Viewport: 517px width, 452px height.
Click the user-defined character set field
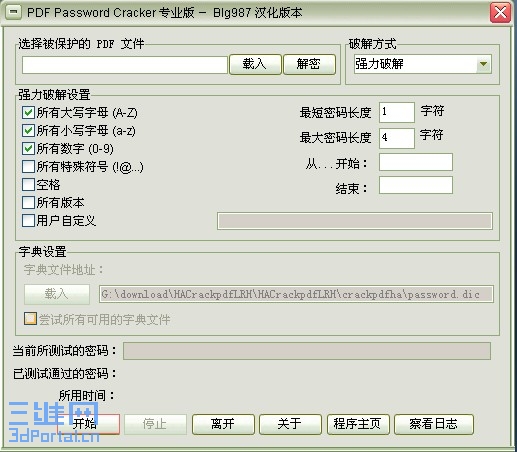[x=355, y=221]
